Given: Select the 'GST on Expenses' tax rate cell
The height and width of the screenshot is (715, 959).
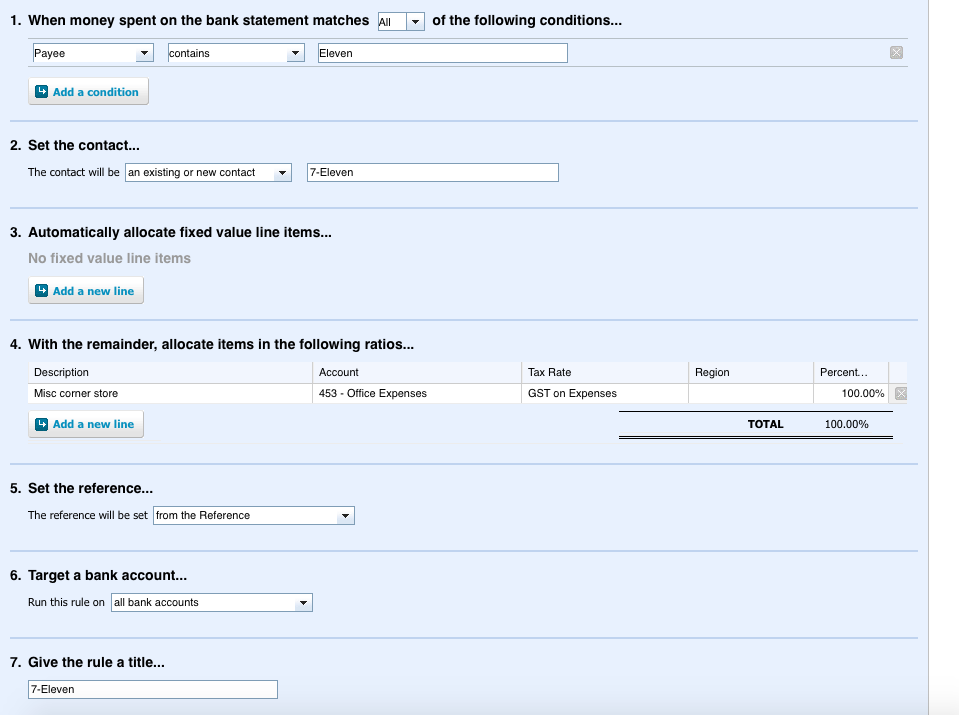Looking at the screenshot, I should point(604,393).
